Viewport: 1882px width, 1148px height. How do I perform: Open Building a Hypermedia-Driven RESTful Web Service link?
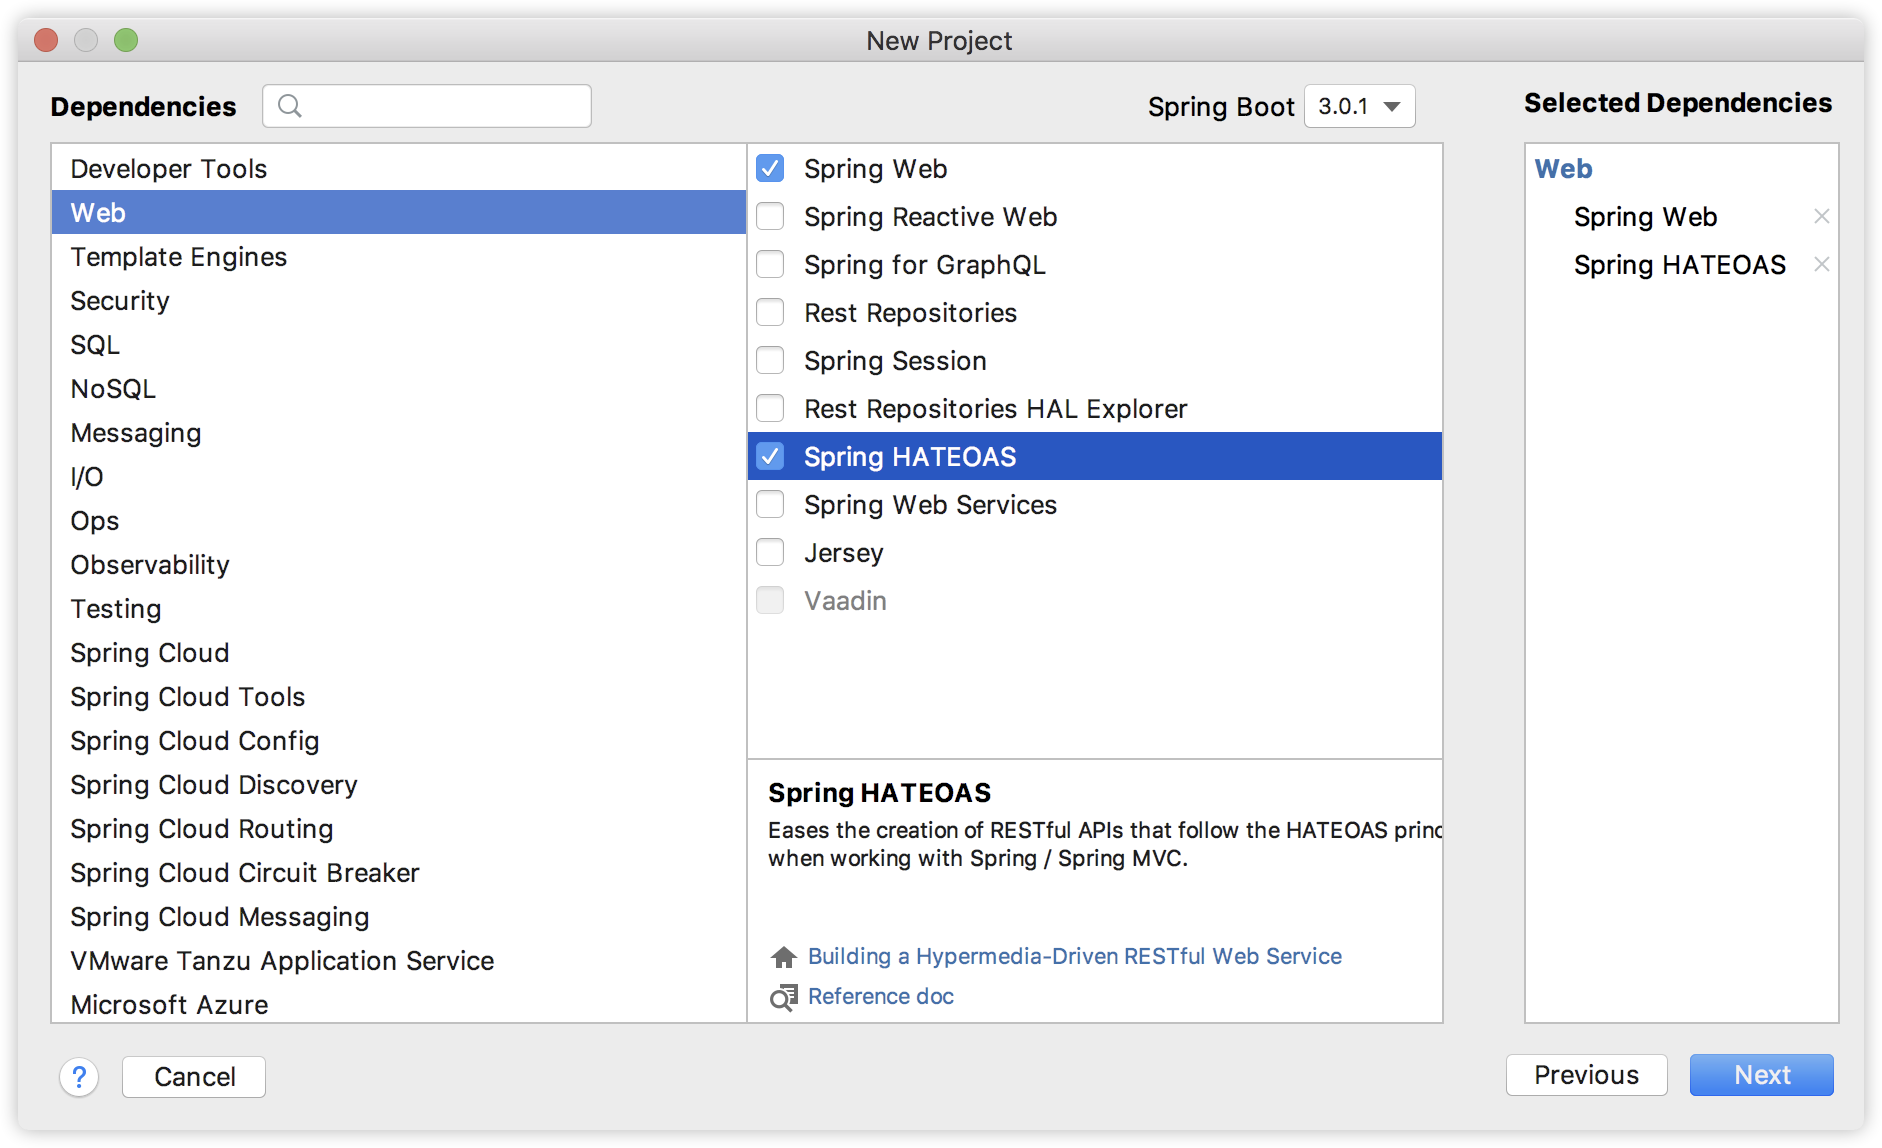1074,957
